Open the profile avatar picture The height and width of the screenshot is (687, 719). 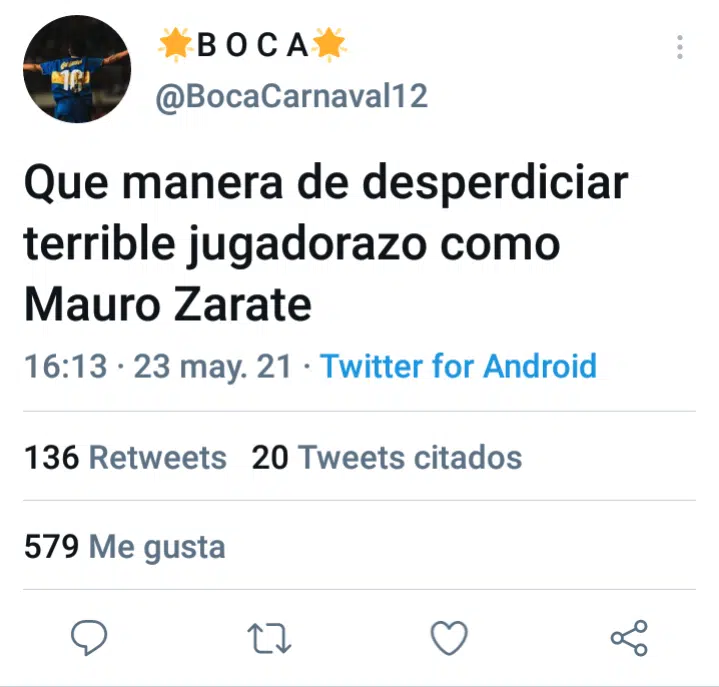[77, 69]
